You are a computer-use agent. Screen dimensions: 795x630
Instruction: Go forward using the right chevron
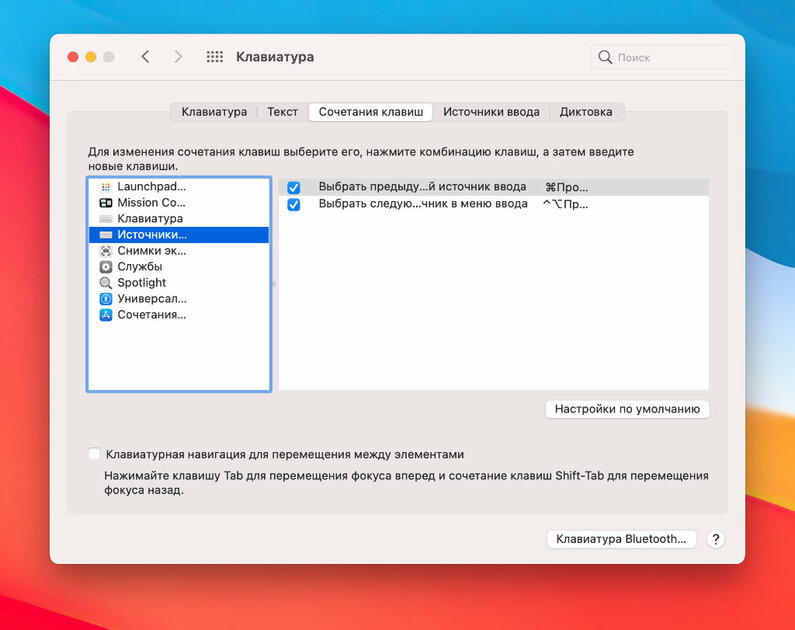(178, 57)
